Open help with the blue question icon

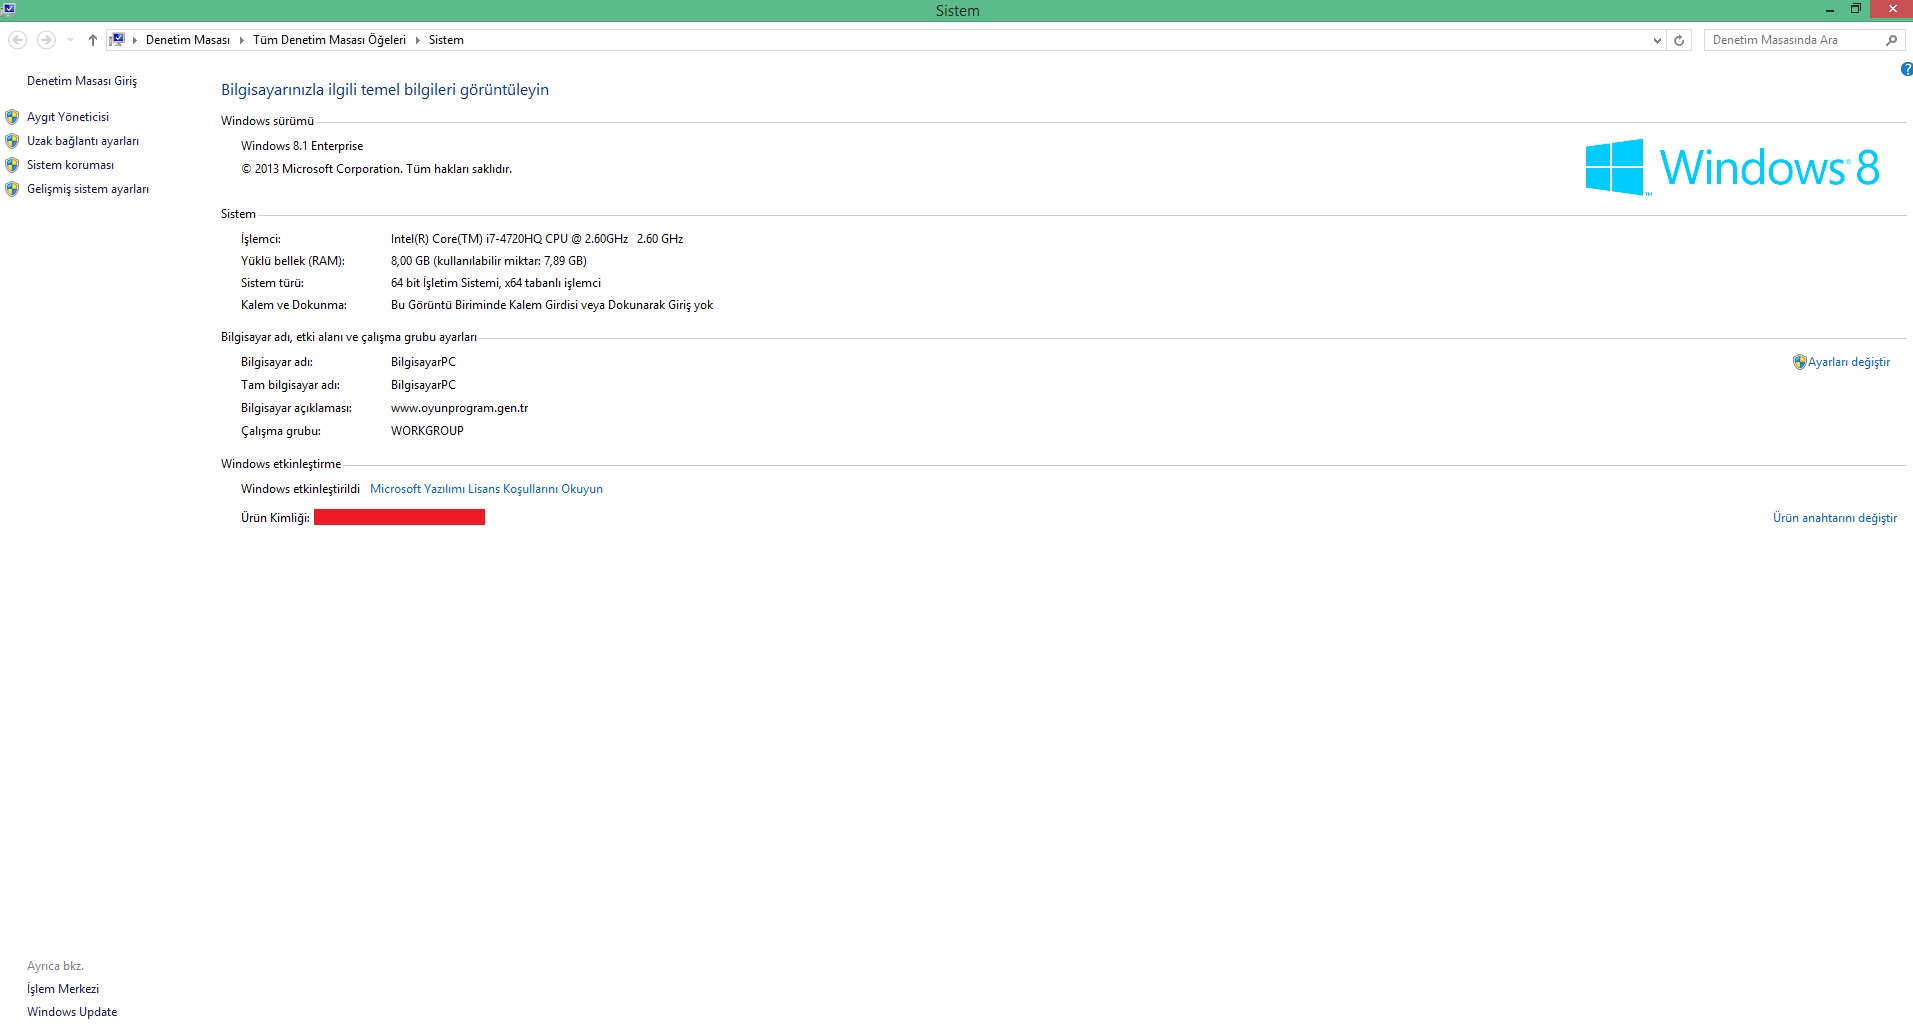pos(1906,69)
